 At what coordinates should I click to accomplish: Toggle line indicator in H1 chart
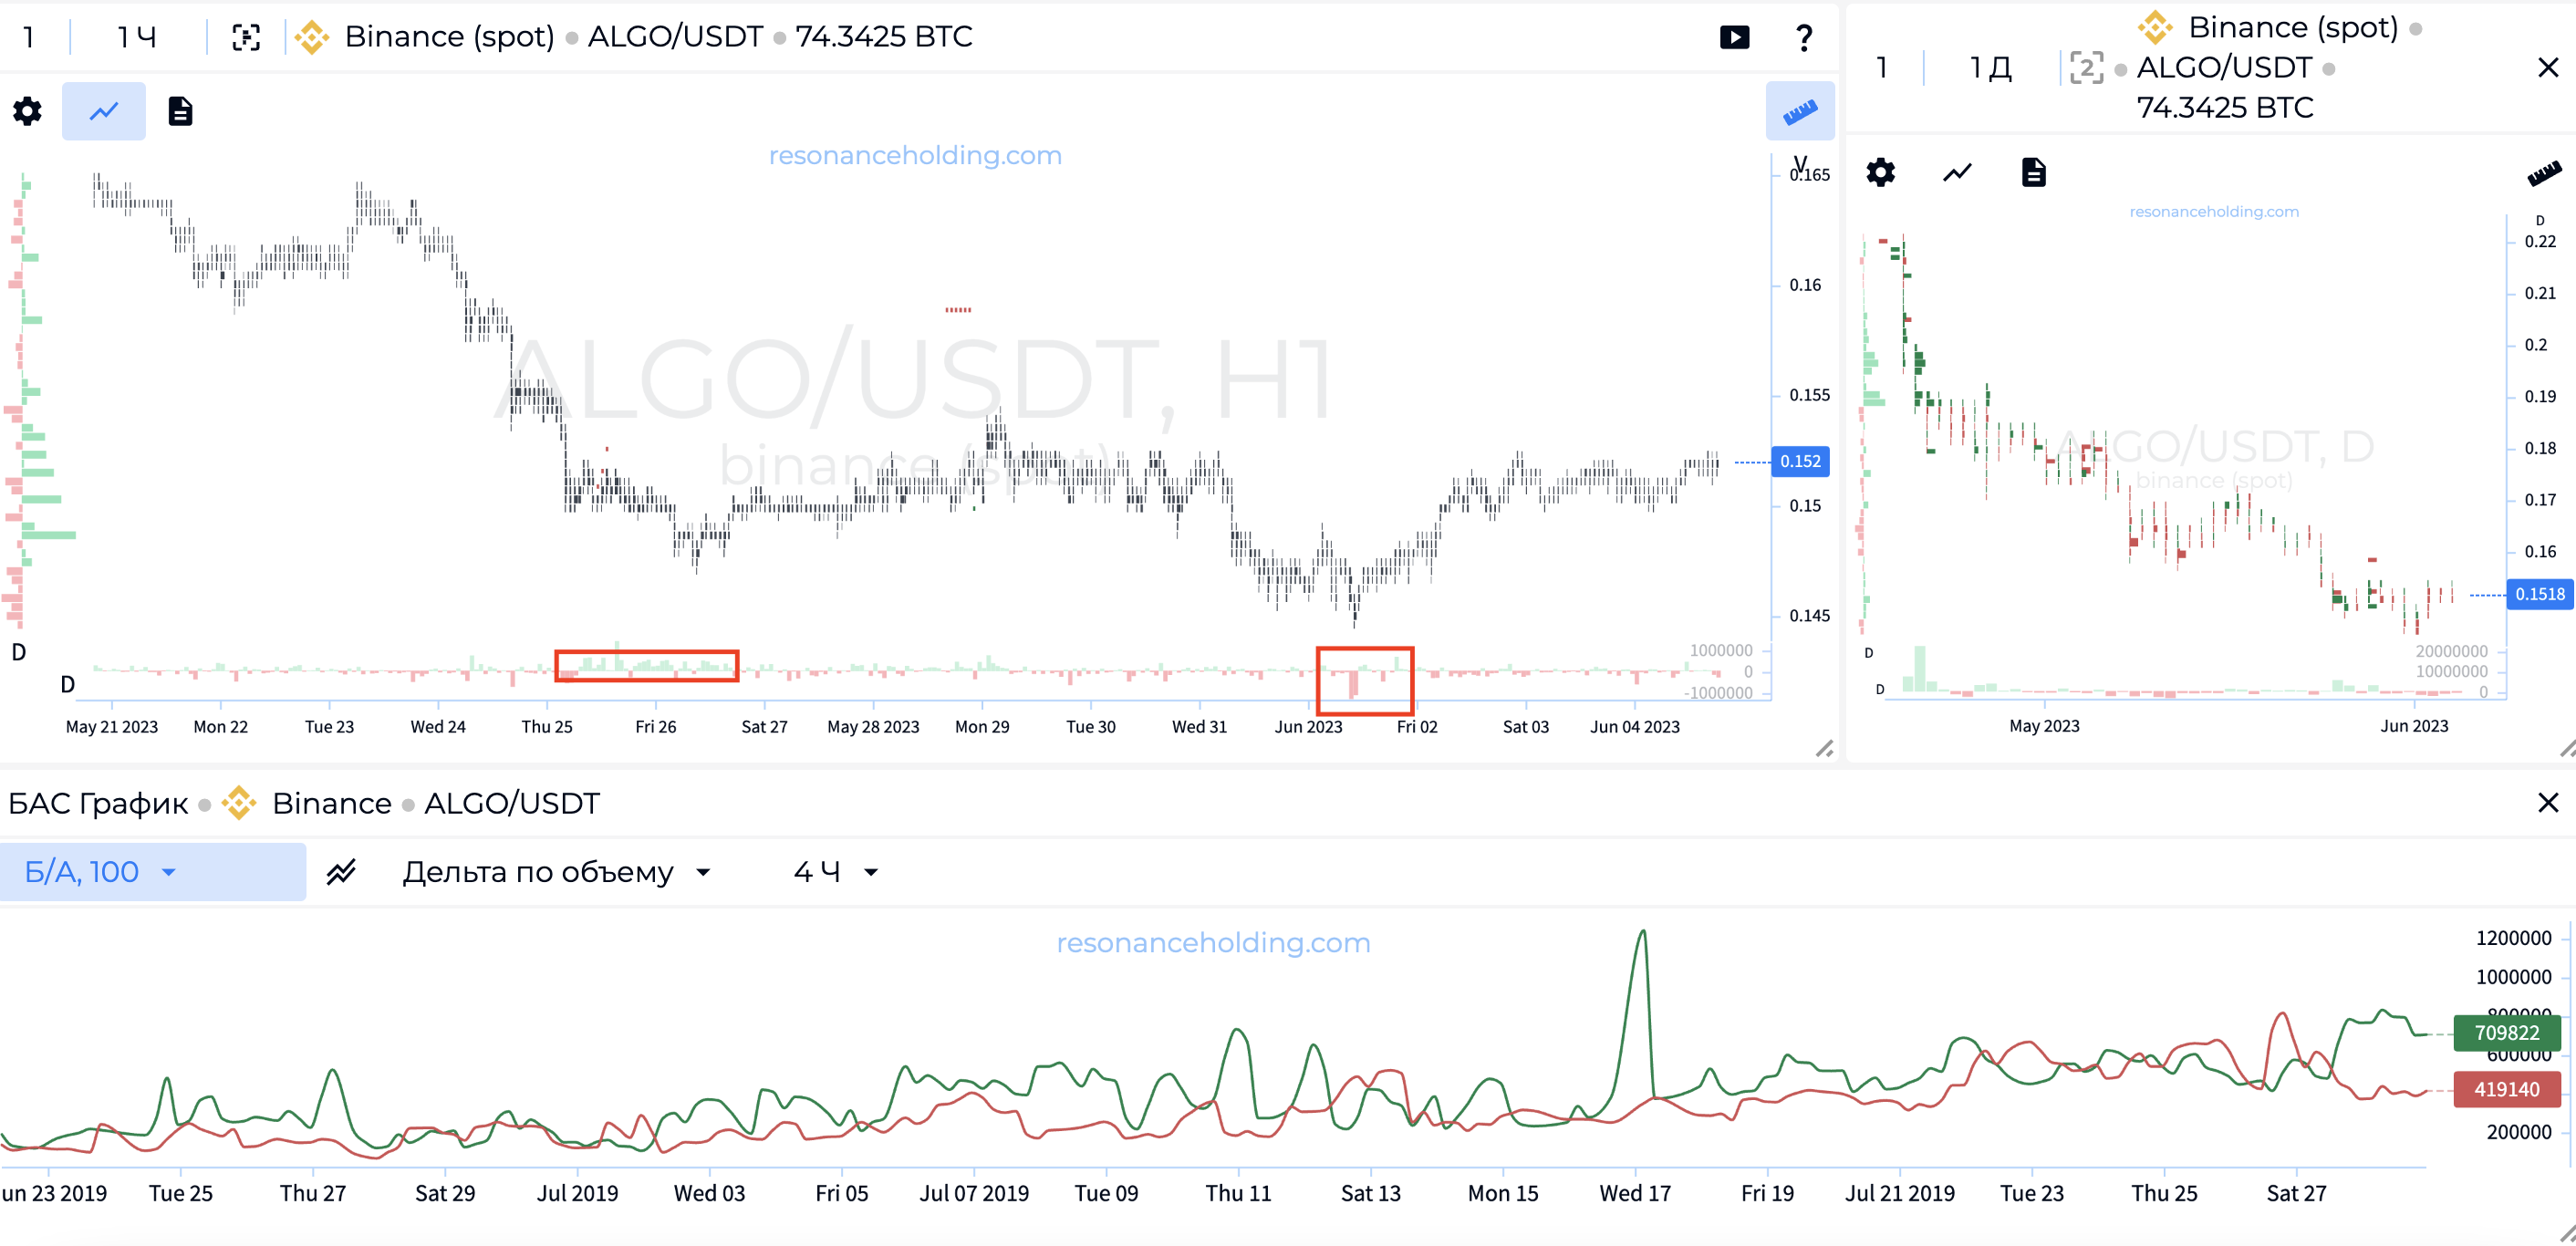pyautogui.click(x=104, y=111)
